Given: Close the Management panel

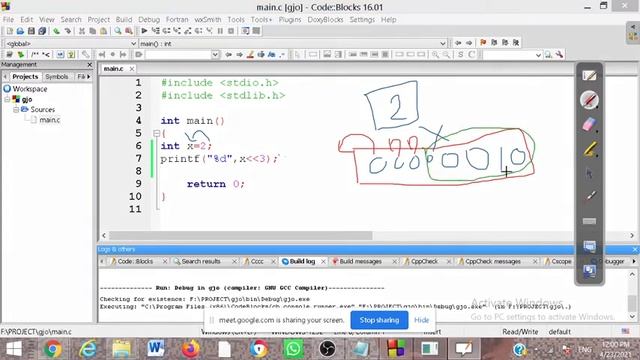Looking at the screenshot, I should [89, 64].
